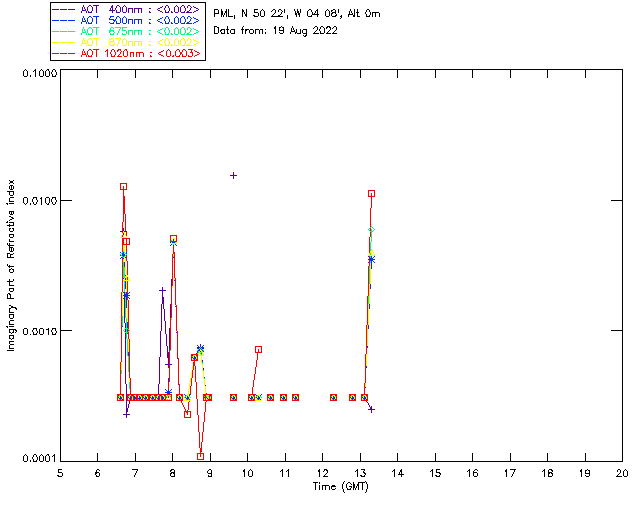This screenshot has width=640, height=512.
Task: Click the isolated purple plus marker above 0.0100
Action: click(233, 176)
